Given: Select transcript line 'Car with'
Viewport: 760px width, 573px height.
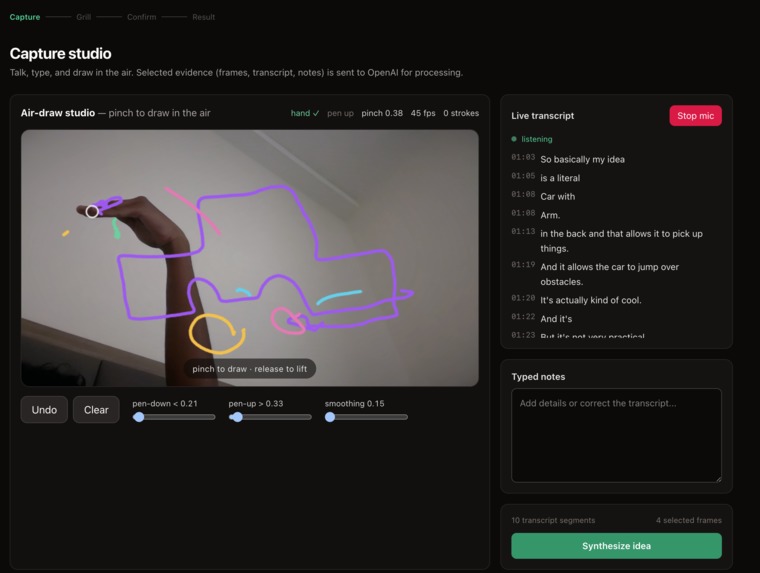Looking at the screenshot, I should coord(557,196).
